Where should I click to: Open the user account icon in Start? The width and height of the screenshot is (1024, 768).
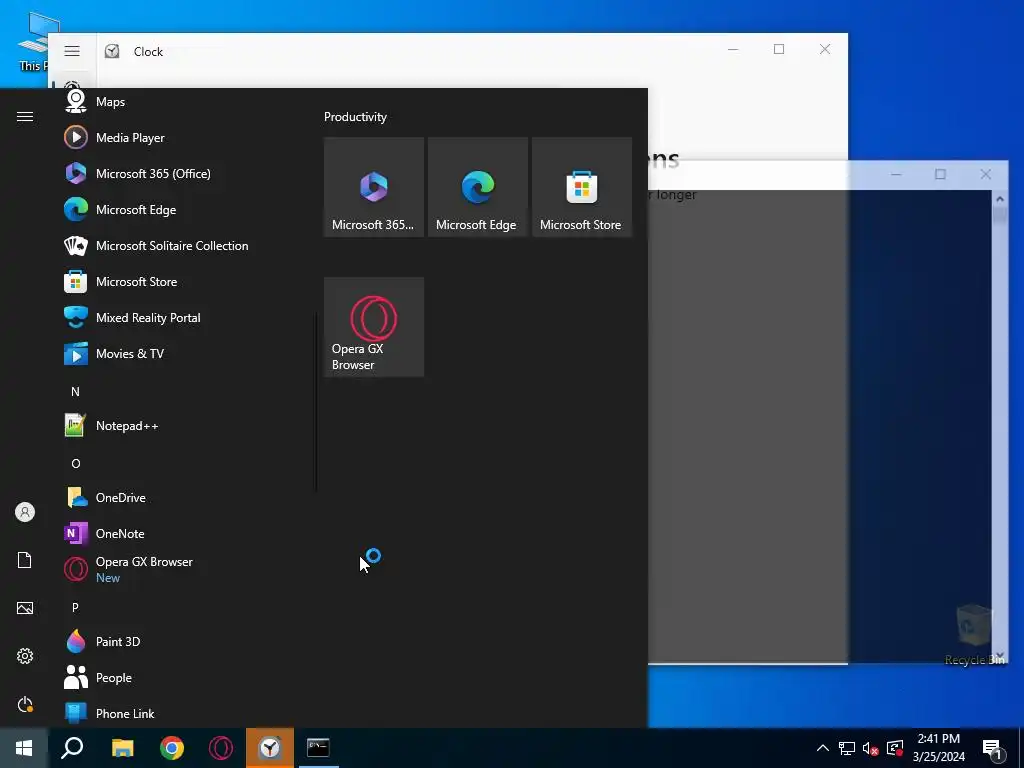(25, 512)
